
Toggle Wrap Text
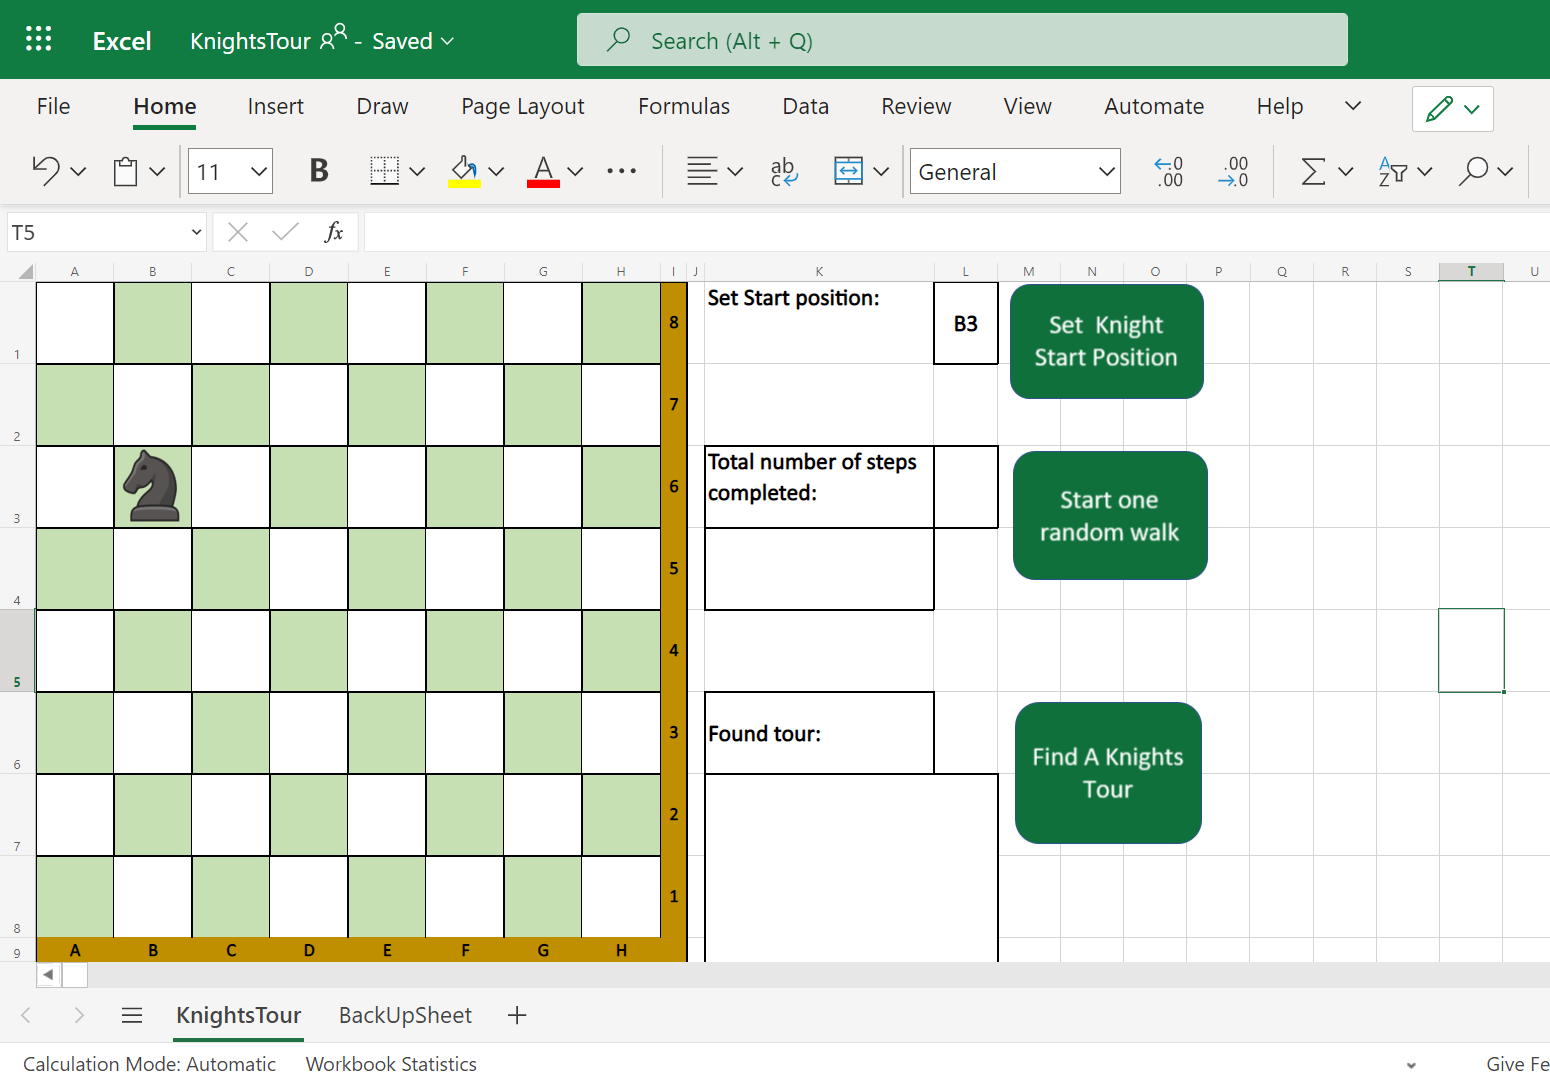[x=784, y=171]
